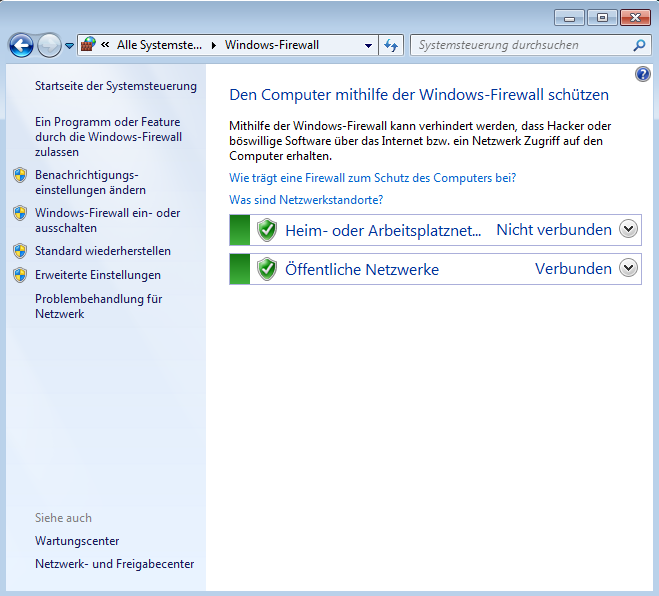The width and height of the screenshot is (659, 596).
Task: Click green shield icon for Öffentliche Netzwerke
Action: tap(267, 269)
